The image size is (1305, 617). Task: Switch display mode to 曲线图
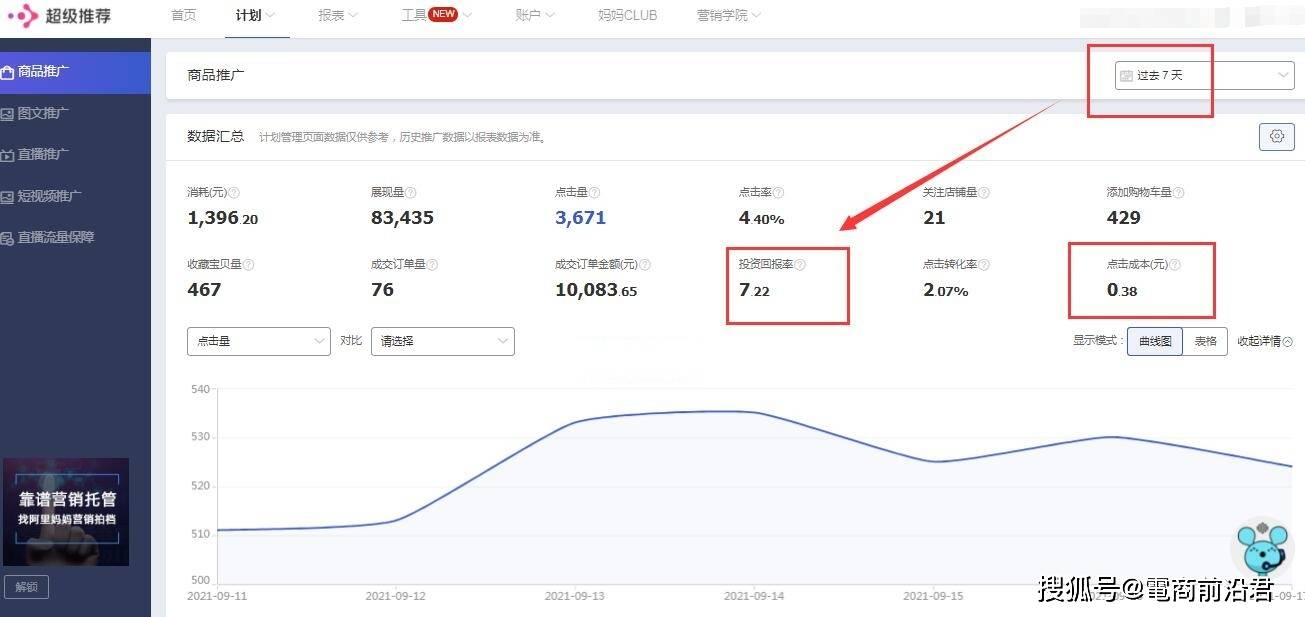coord(1155,341)
